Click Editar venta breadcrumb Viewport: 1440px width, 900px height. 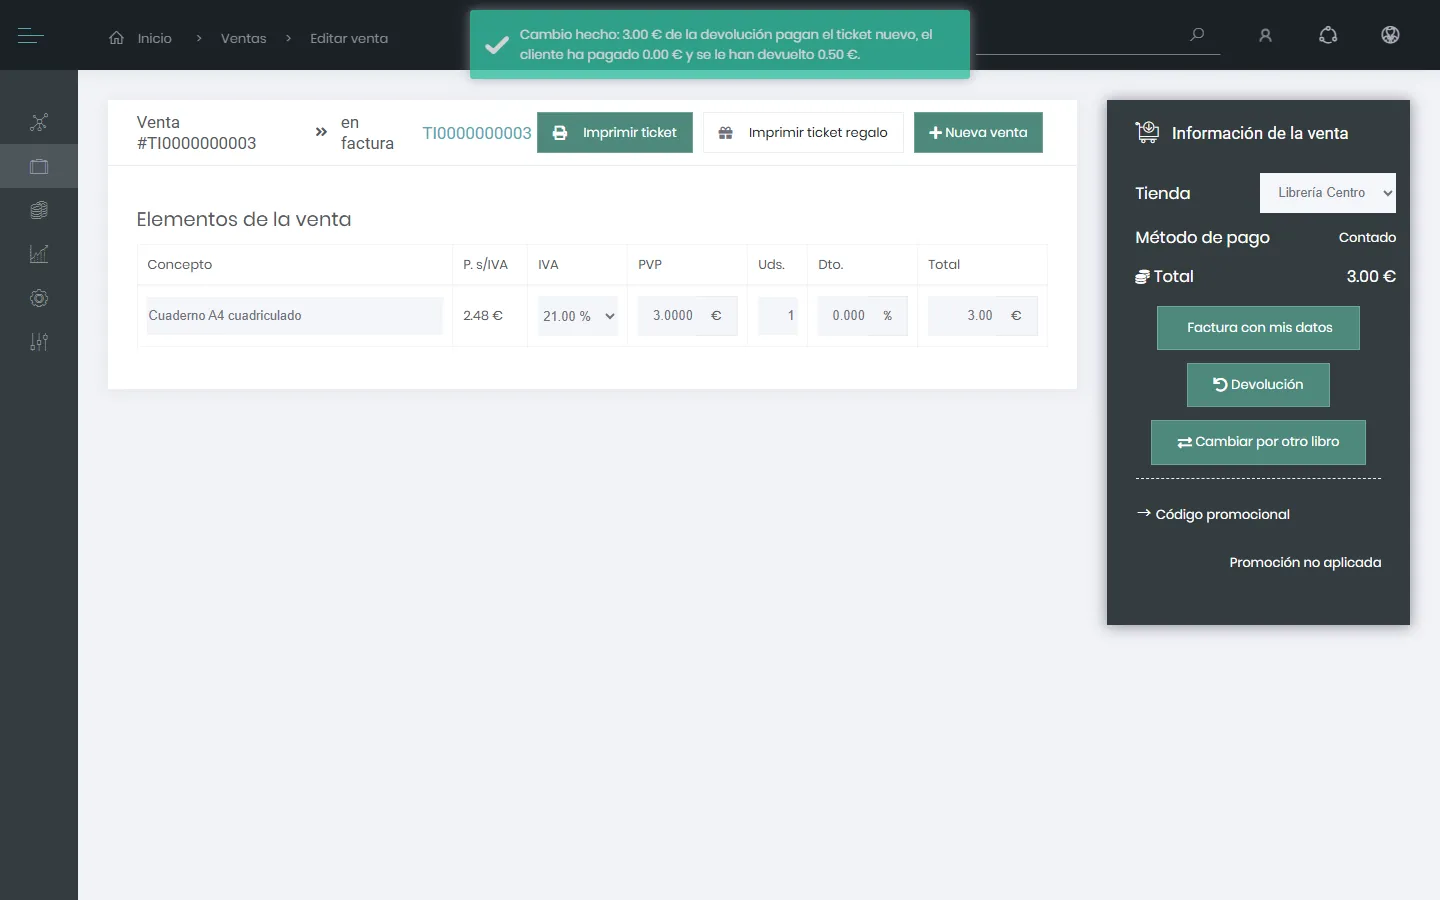tap(349, 38)
